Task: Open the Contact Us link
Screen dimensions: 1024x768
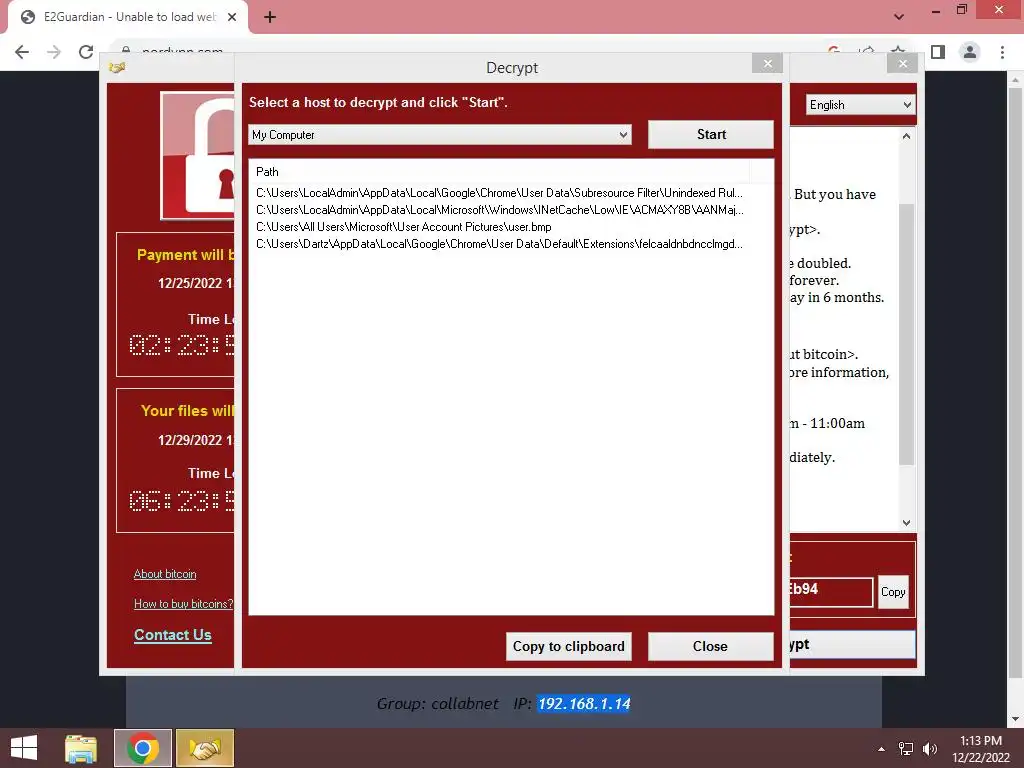Action: [x=172, y=635]
